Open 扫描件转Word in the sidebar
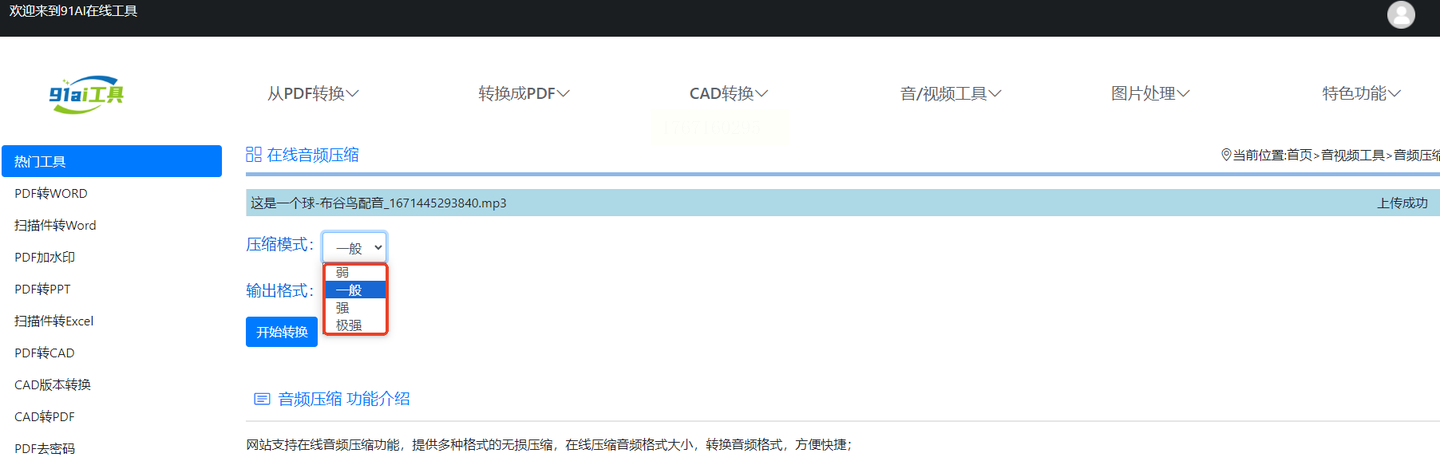 pos(55,225)
